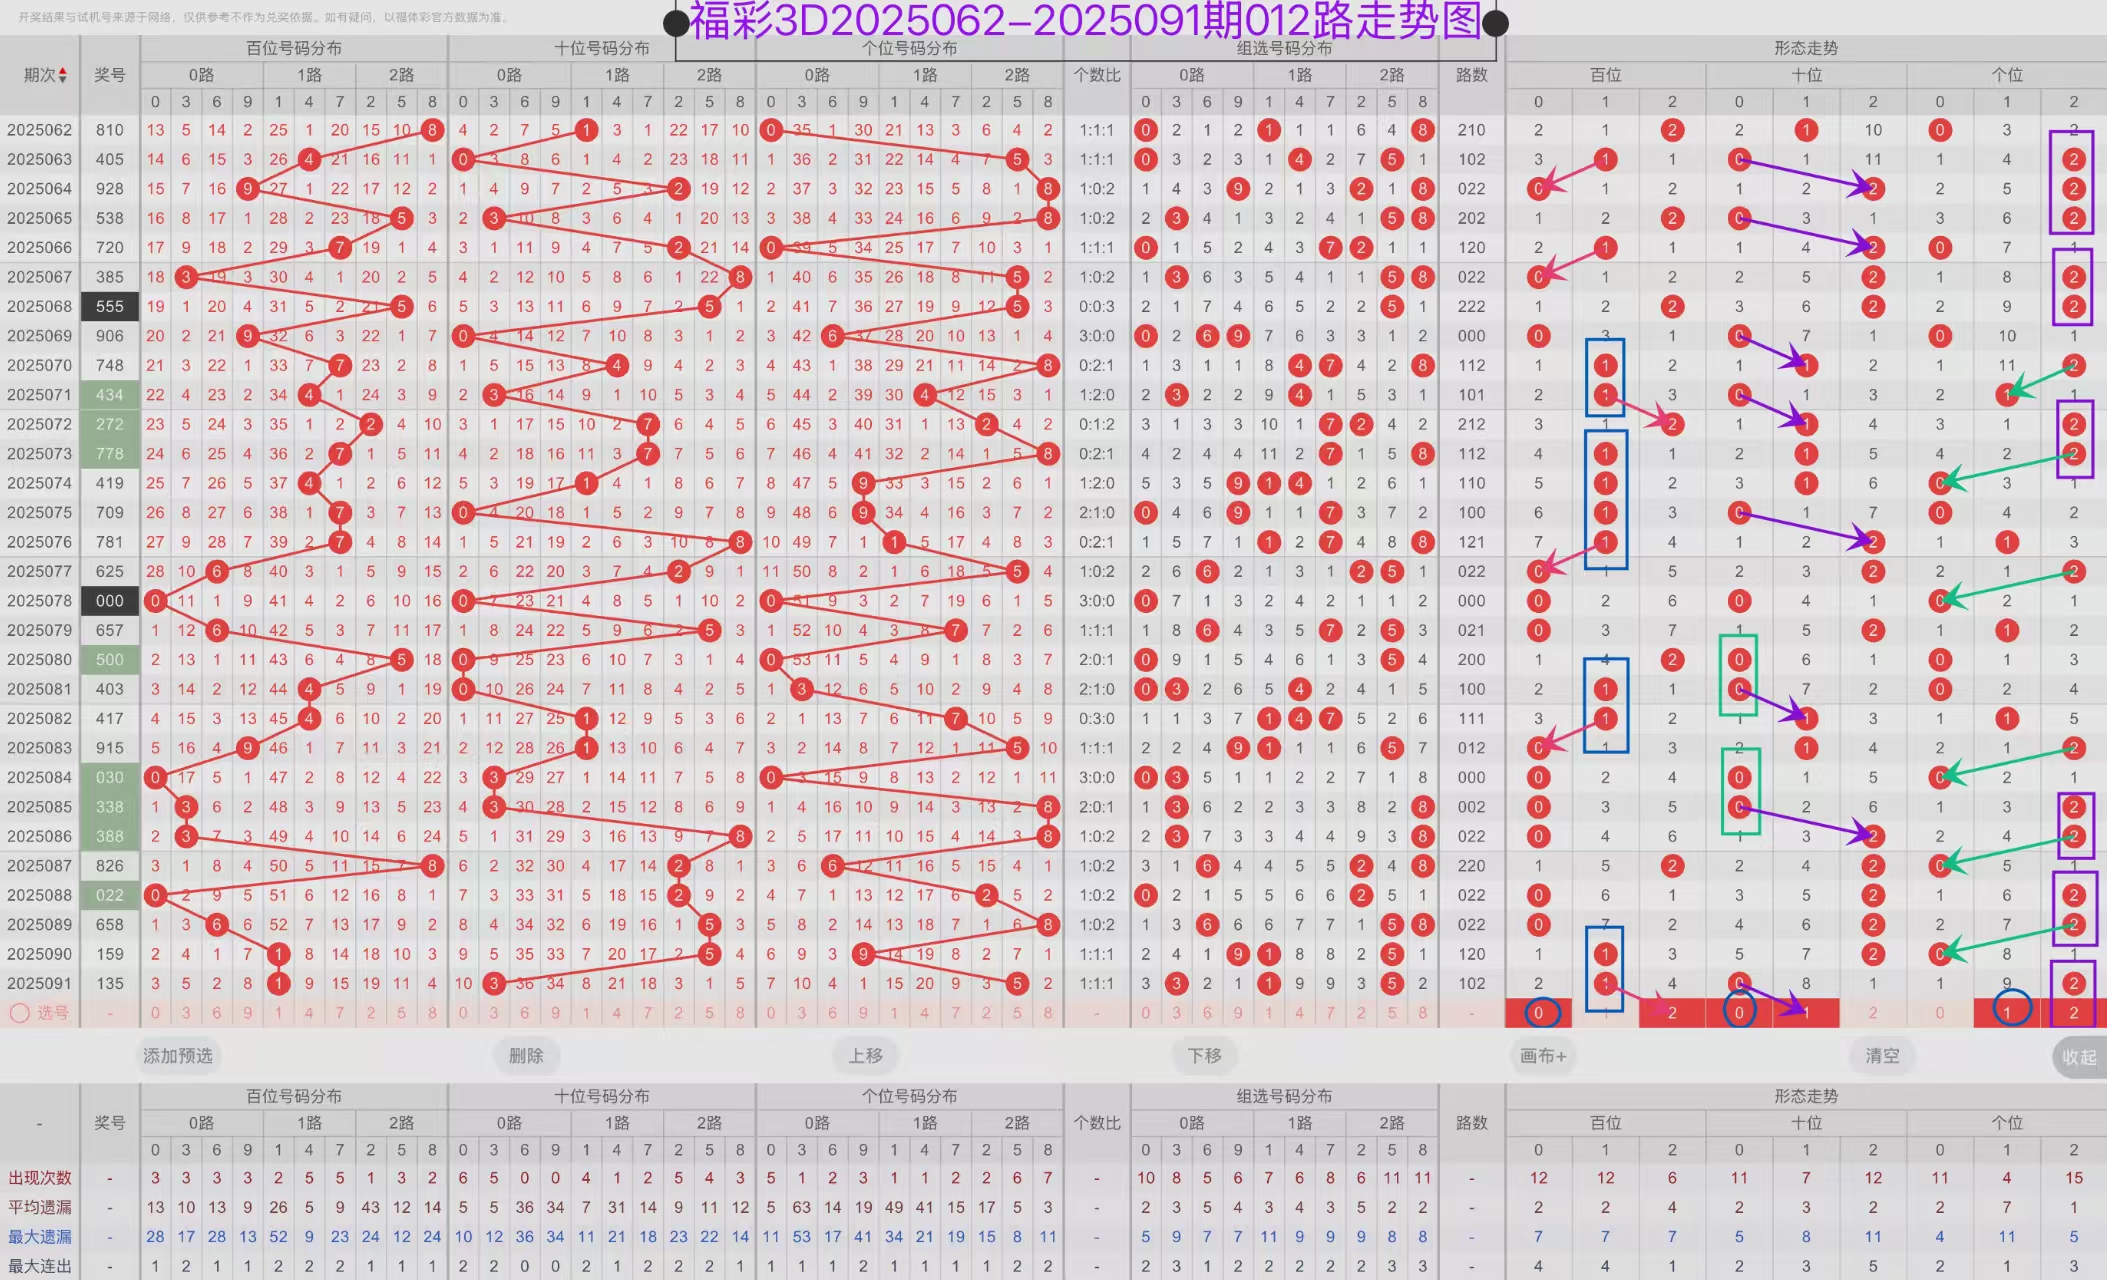Sort by the 期次 column arrows

coord(63,75)
